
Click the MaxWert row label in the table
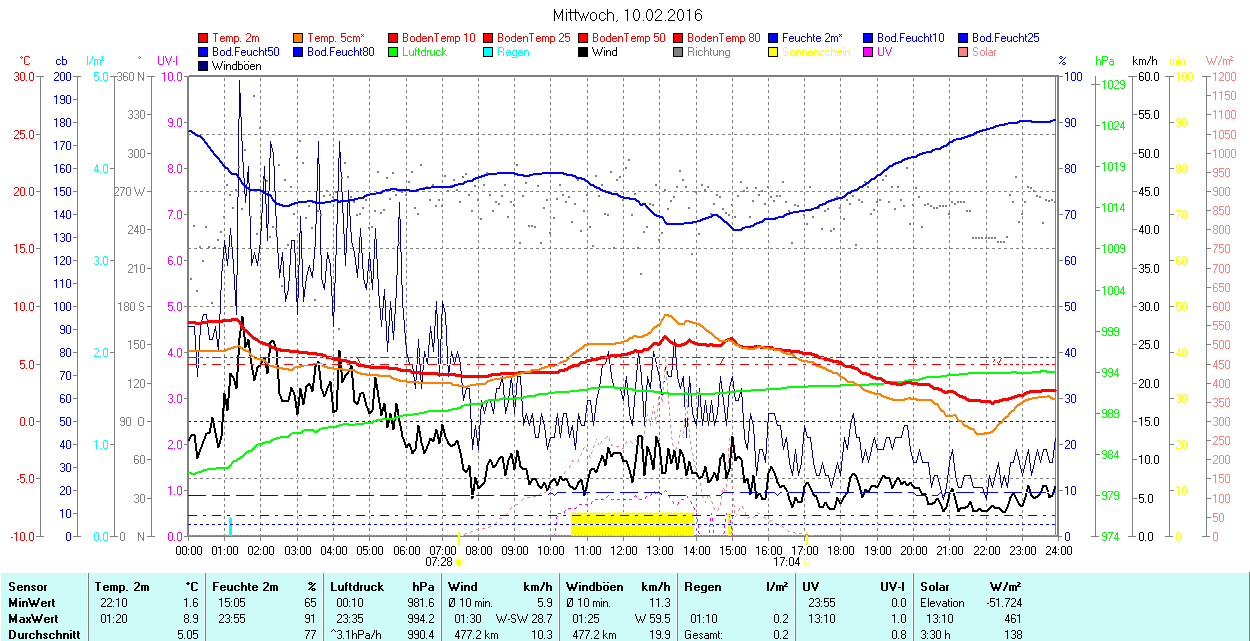[31, 618]
